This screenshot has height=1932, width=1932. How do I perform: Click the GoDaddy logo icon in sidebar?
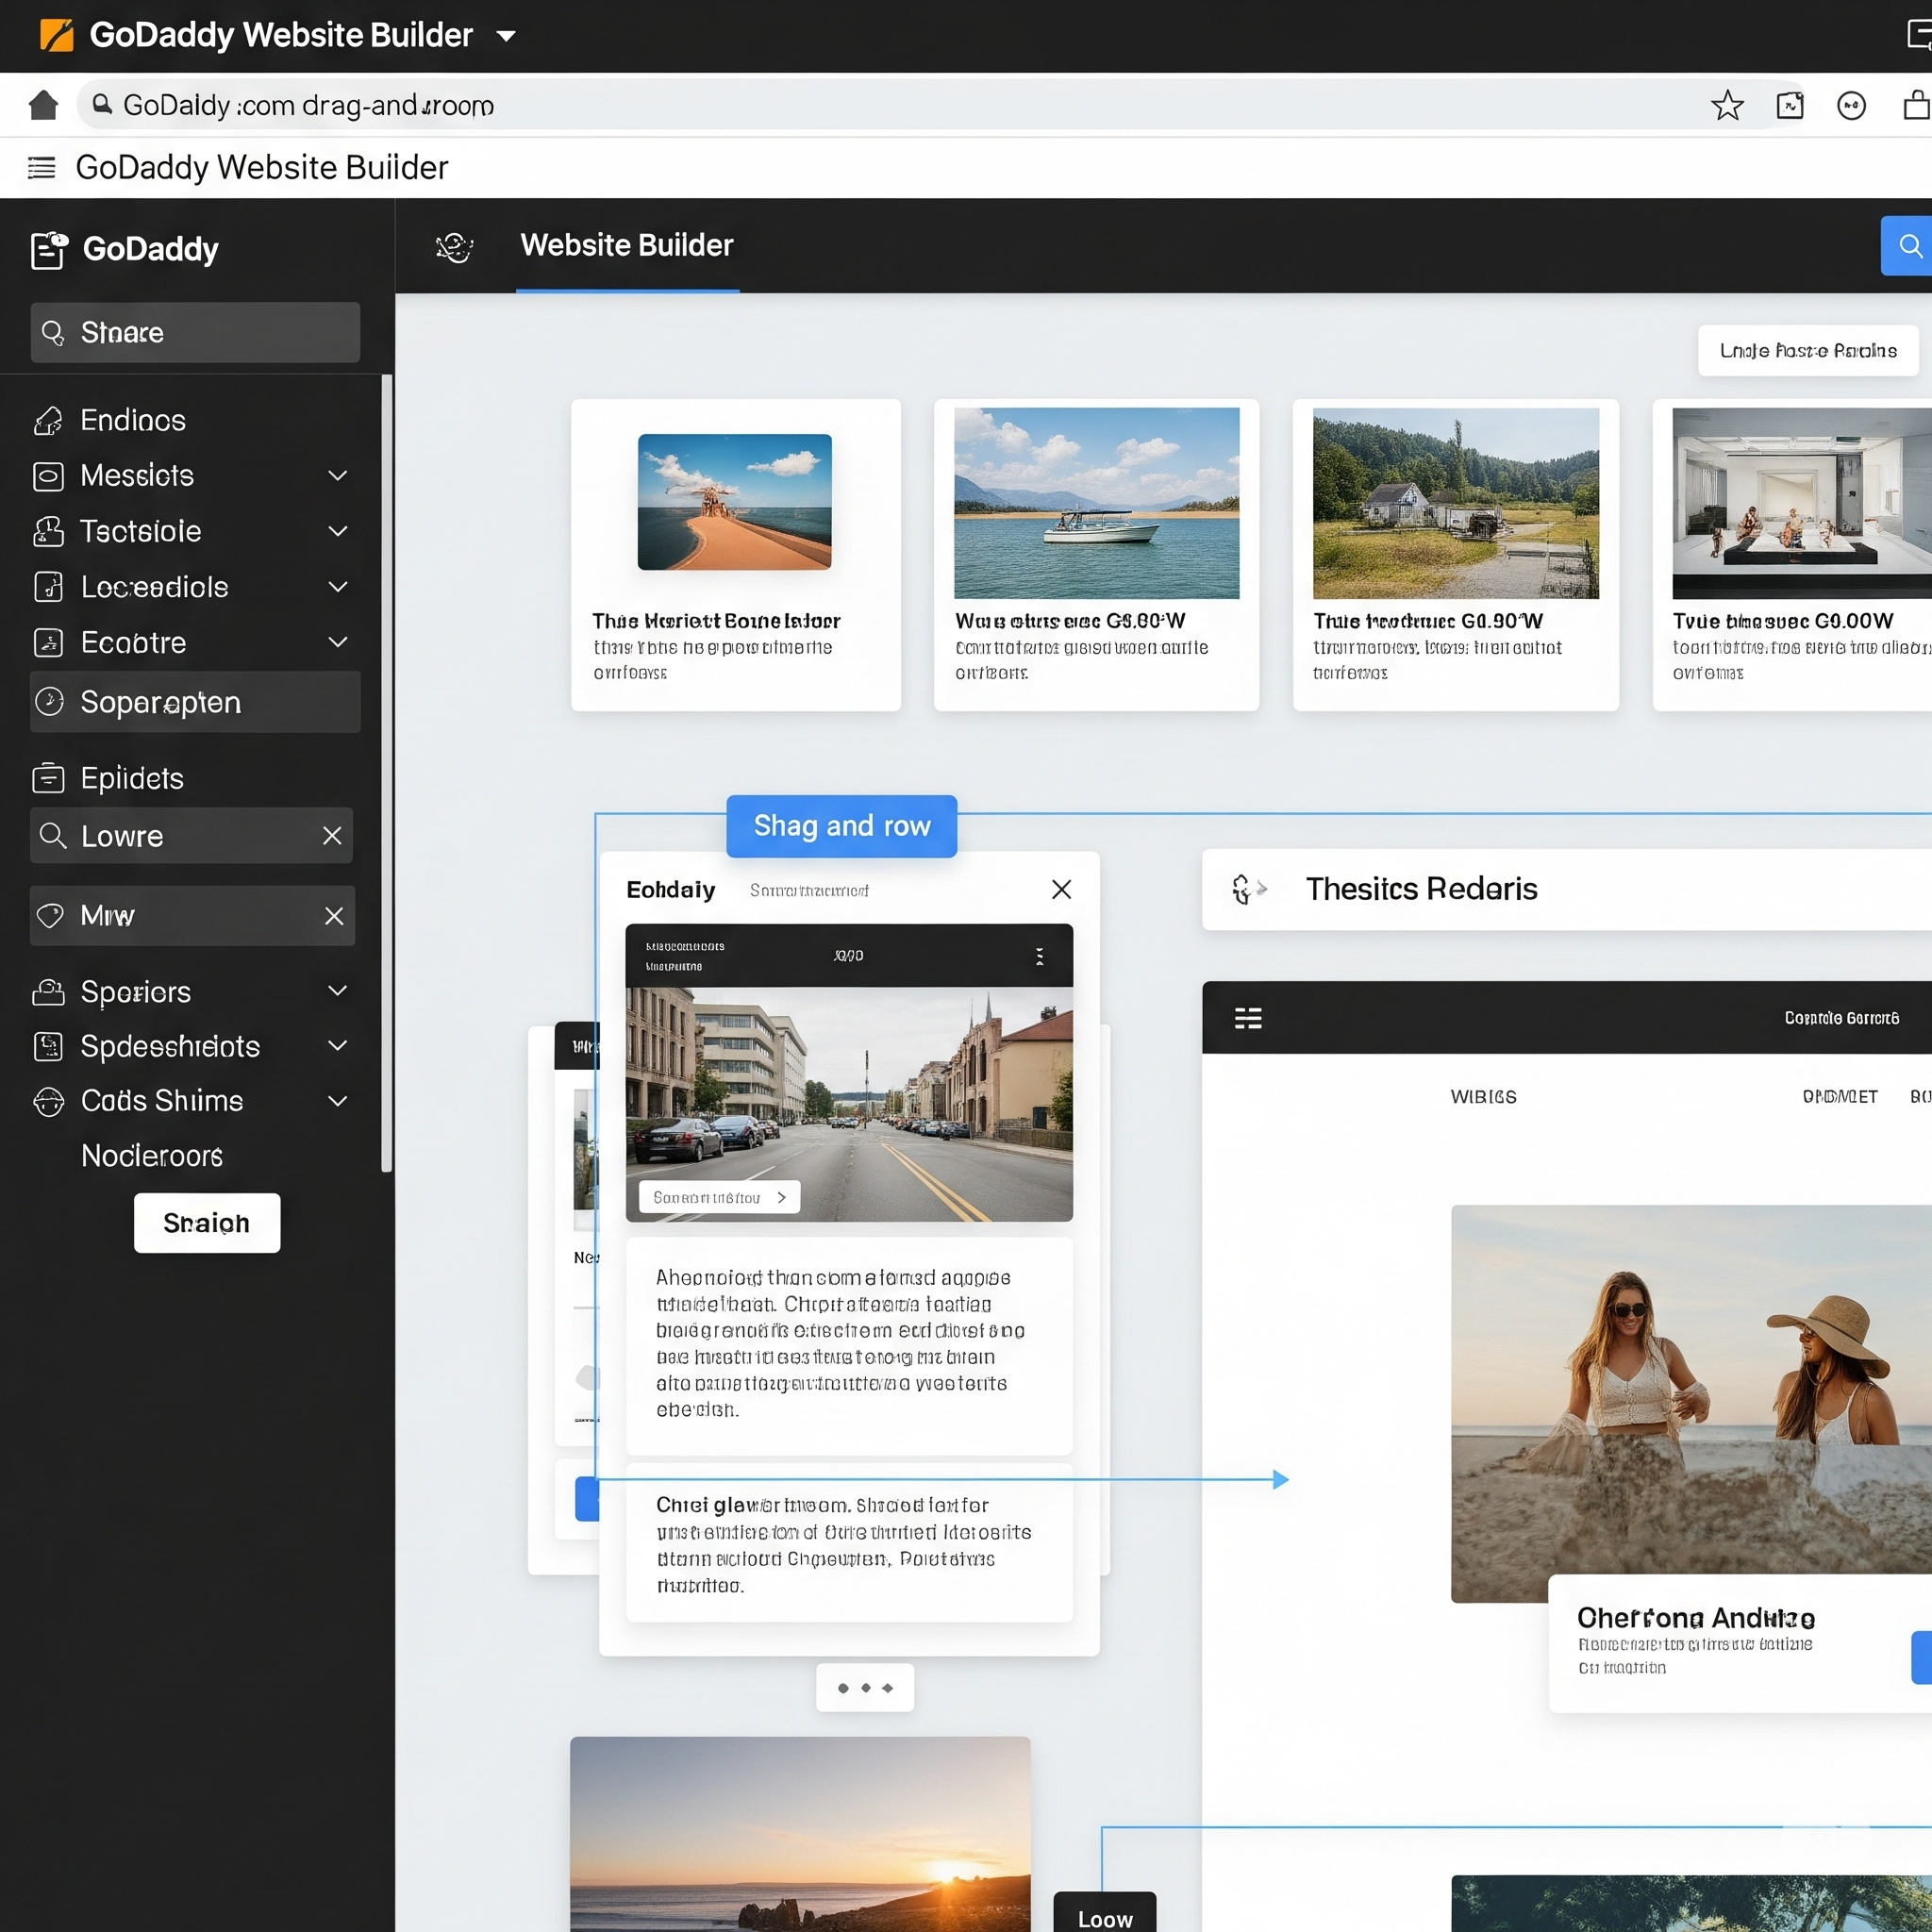tap(49, 249)
